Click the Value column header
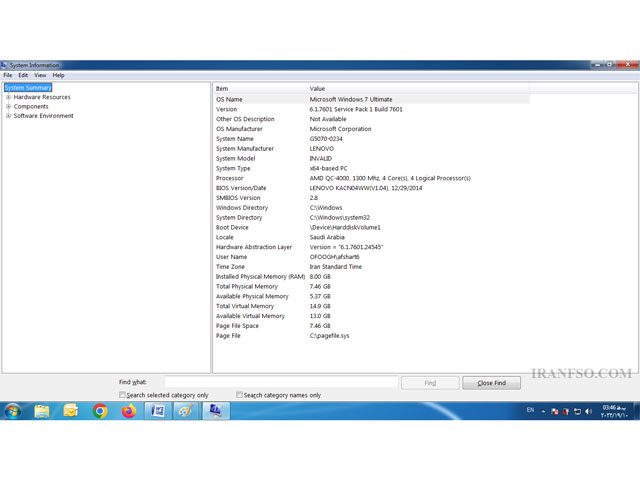The image size is (640, 480). [x=418, y=89]
